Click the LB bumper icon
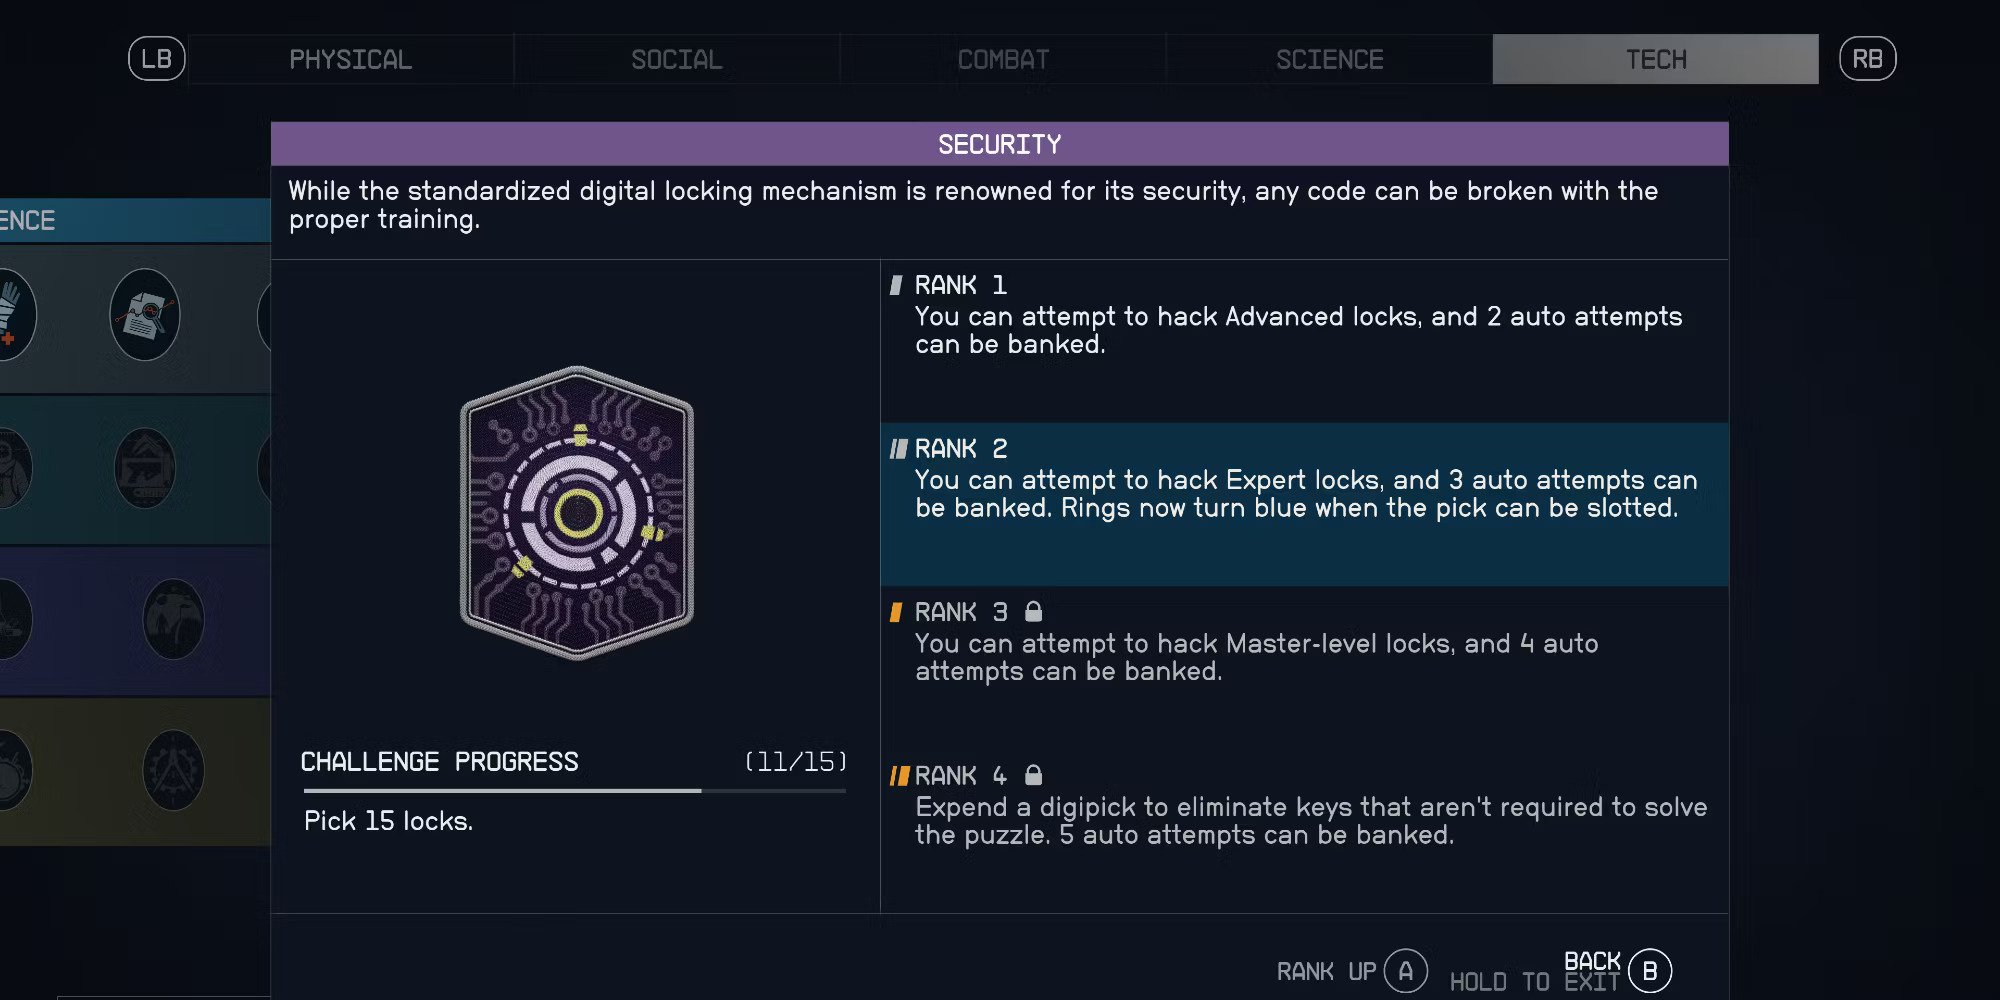Viewport: 2000px width, 1000px height. [x=156, y=58]
